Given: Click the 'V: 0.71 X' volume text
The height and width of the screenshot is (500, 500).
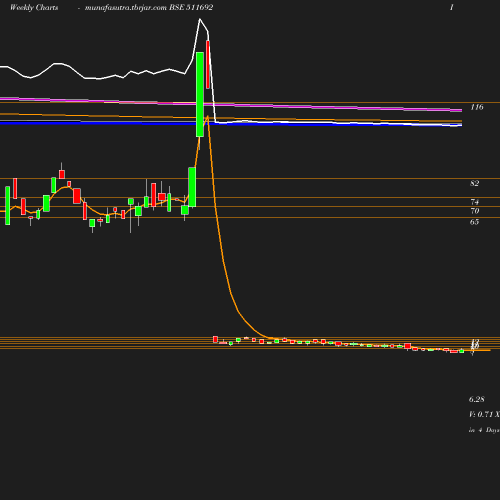Looking at the screenshot, I should click(484, 414).
